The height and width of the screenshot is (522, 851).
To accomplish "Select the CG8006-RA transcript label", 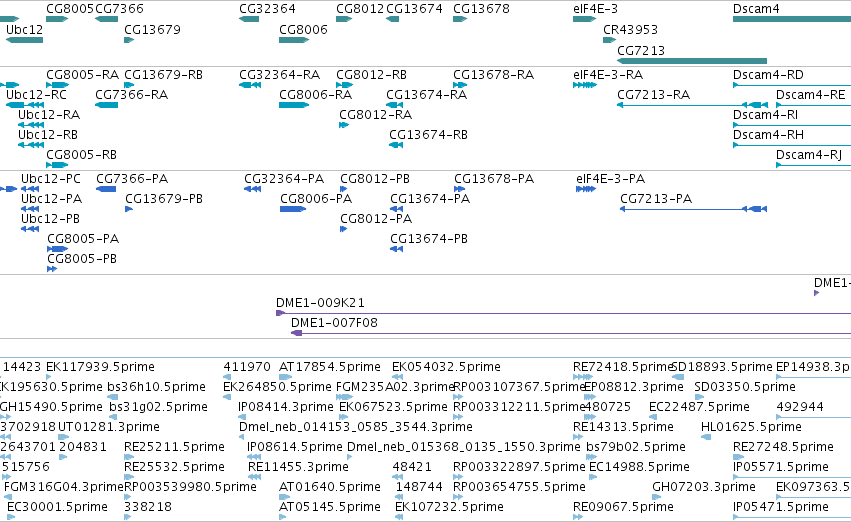I will pos(315,94).
